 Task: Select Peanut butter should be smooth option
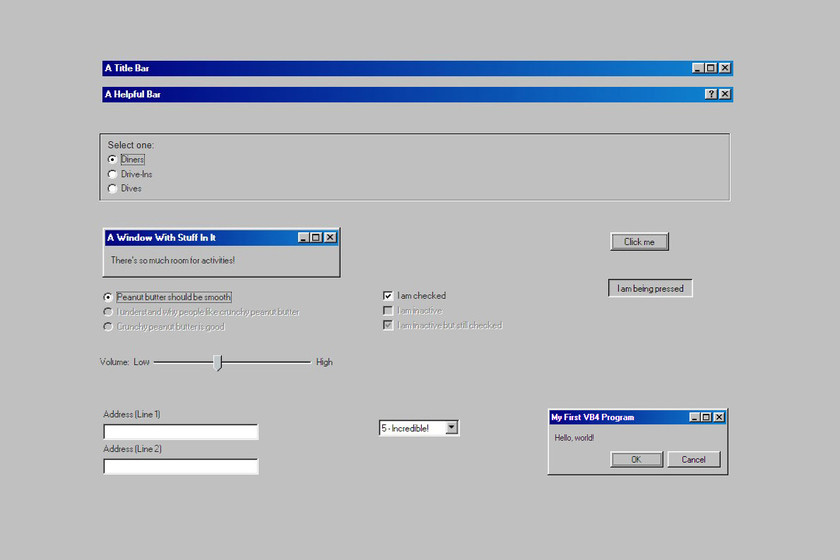[108, 297]
